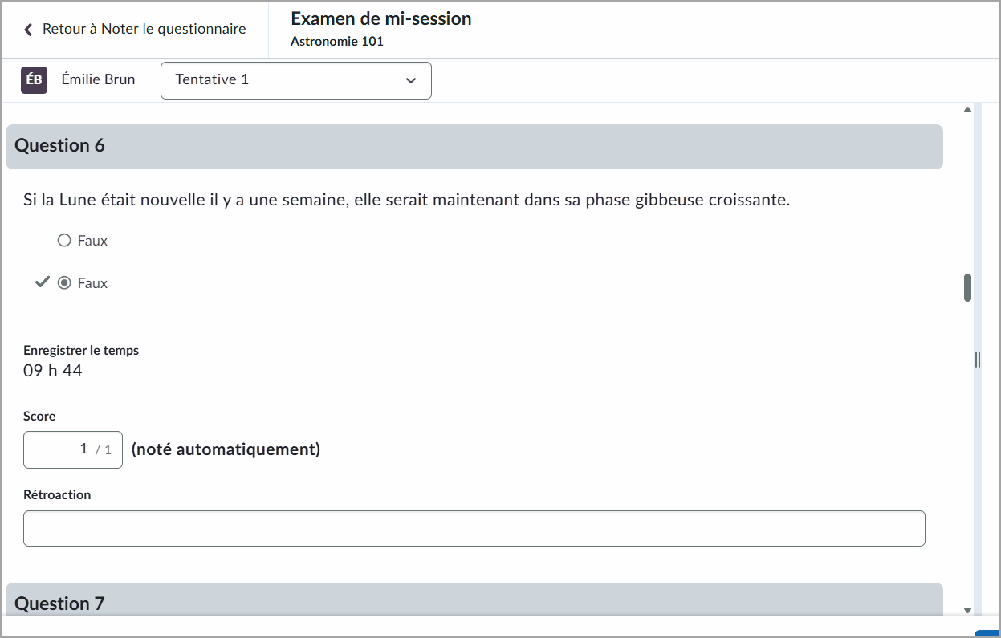Click the Émilie Brun student name
The image size is (1001, 638).
[99, 80]
